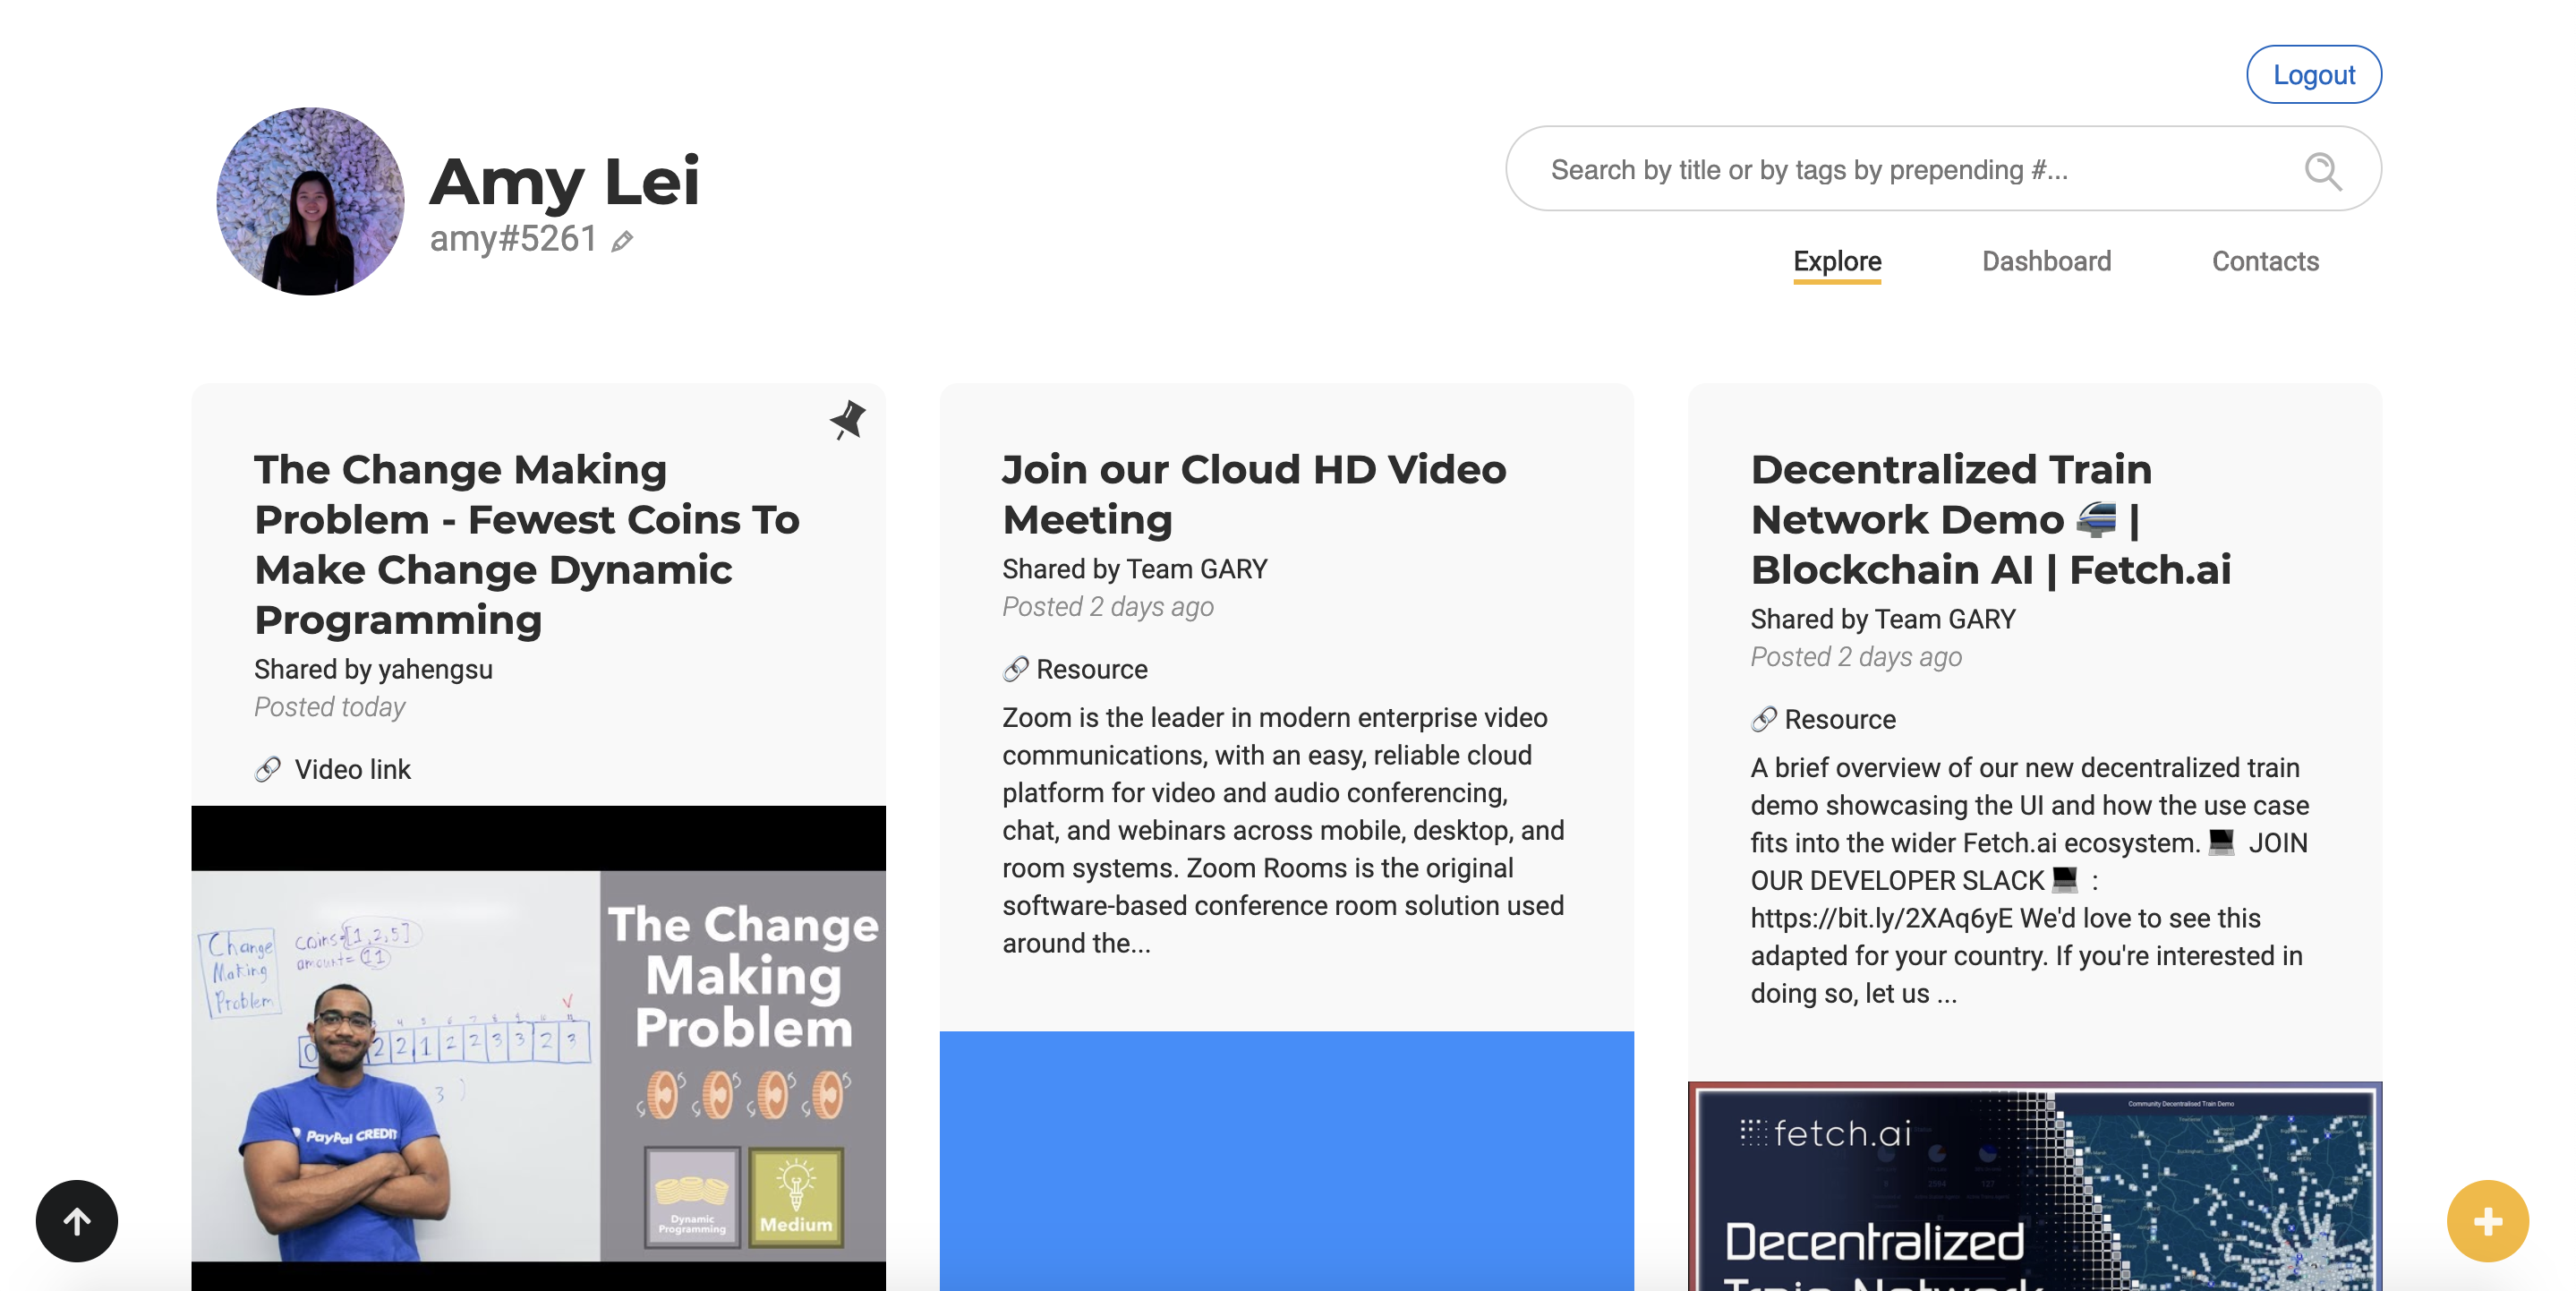Click the link icon next to Video link
The image size is (2576, 1291).
point(267,769)
